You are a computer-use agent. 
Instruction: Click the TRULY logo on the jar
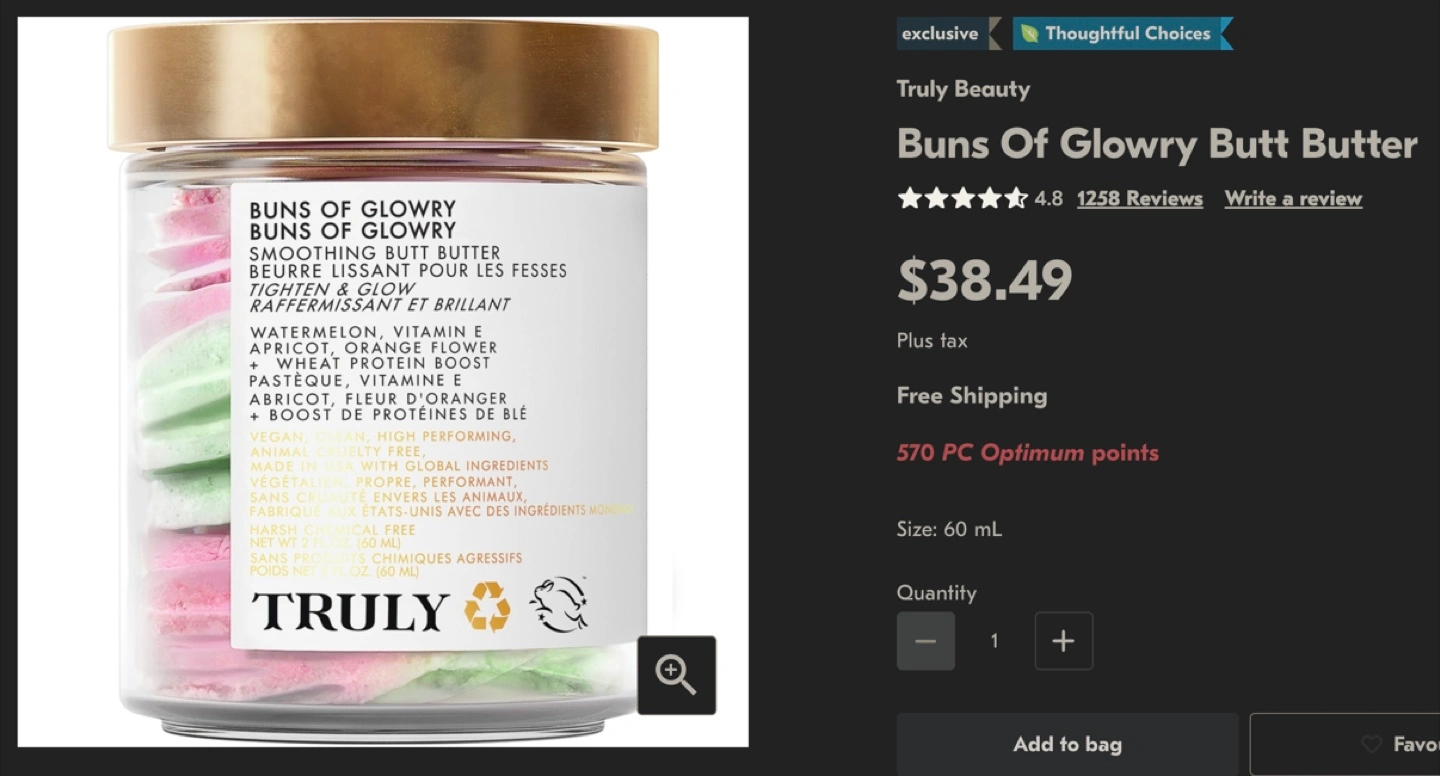pos(350,611)
